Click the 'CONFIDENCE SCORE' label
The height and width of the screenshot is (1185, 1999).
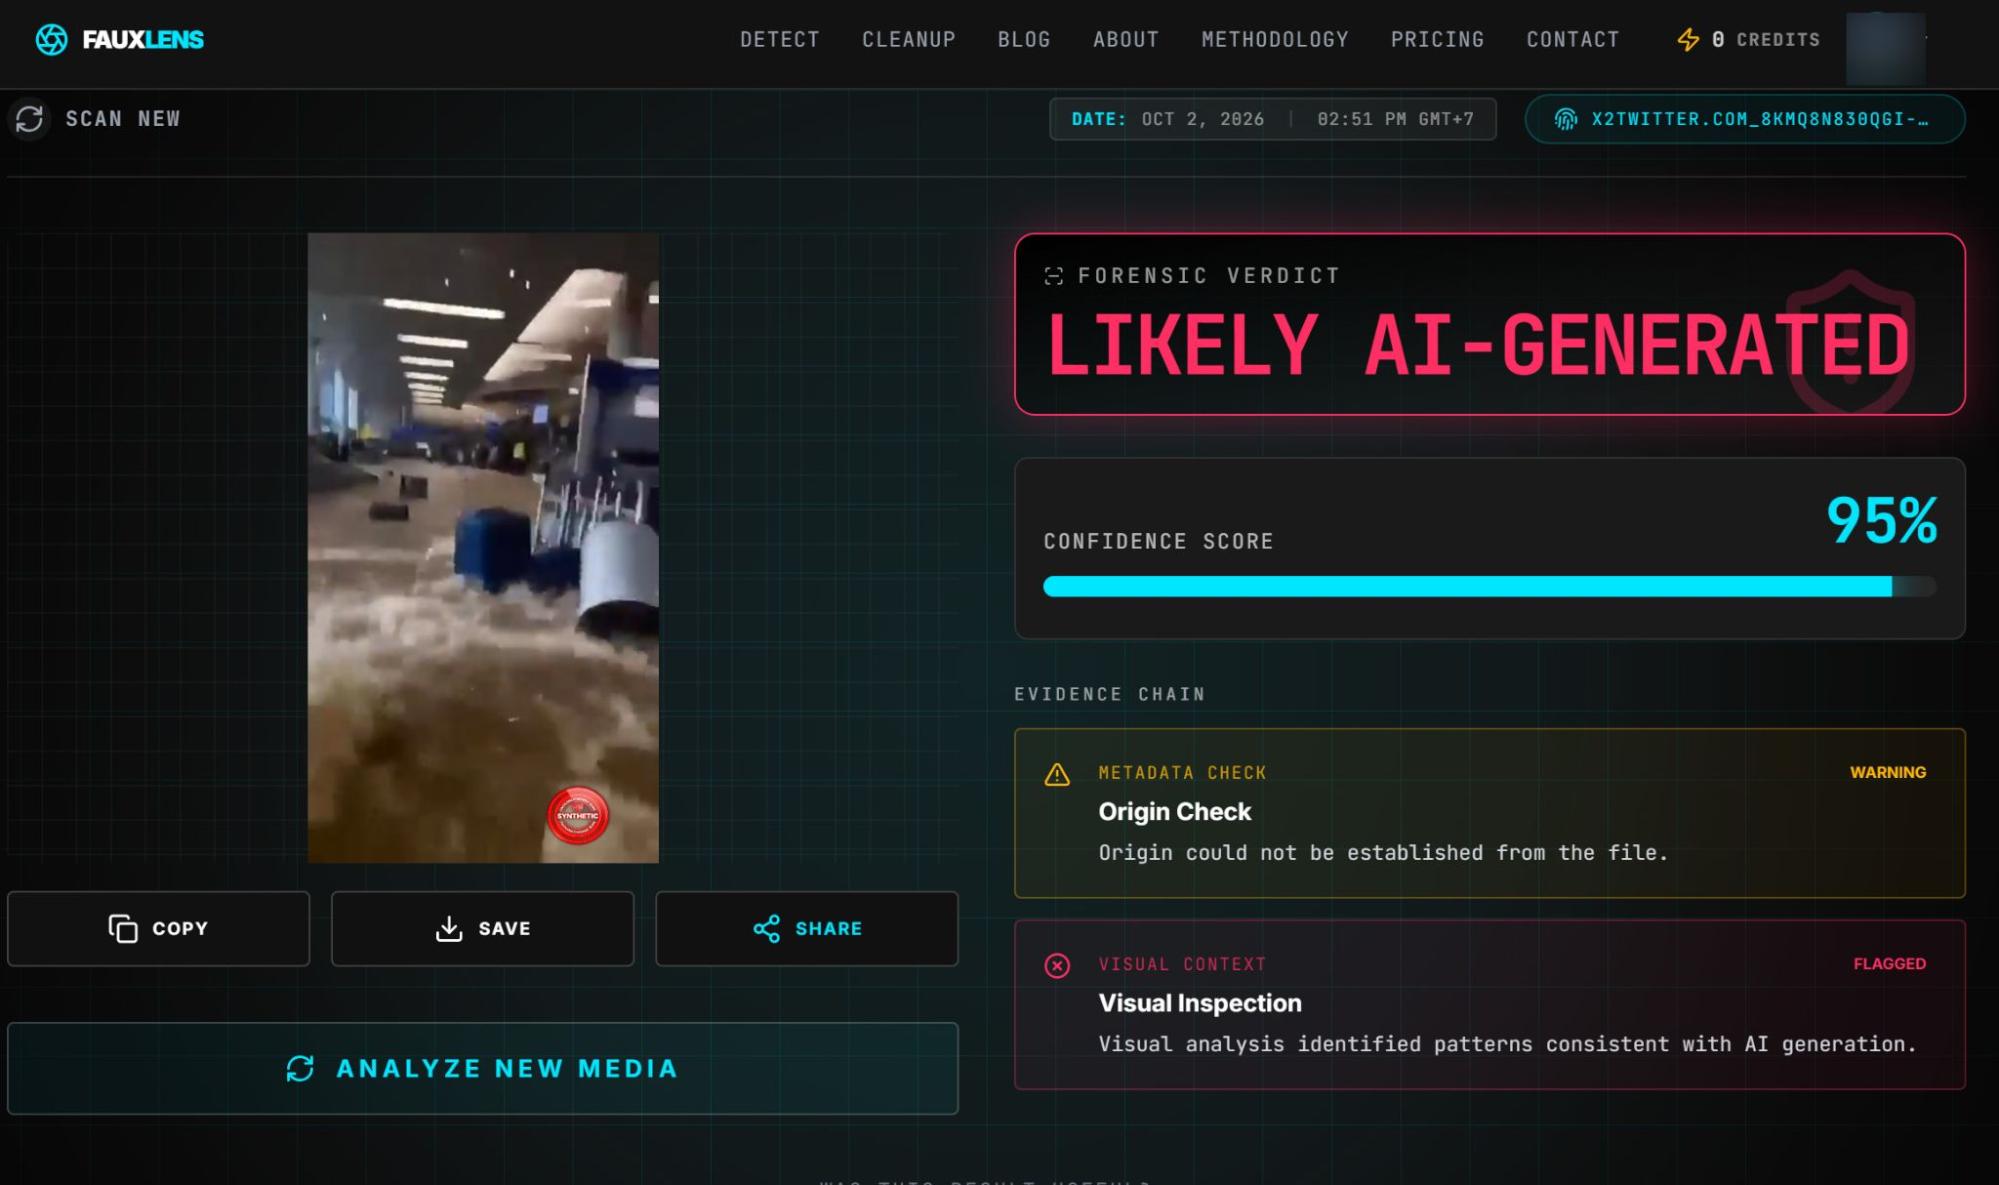1159,541
